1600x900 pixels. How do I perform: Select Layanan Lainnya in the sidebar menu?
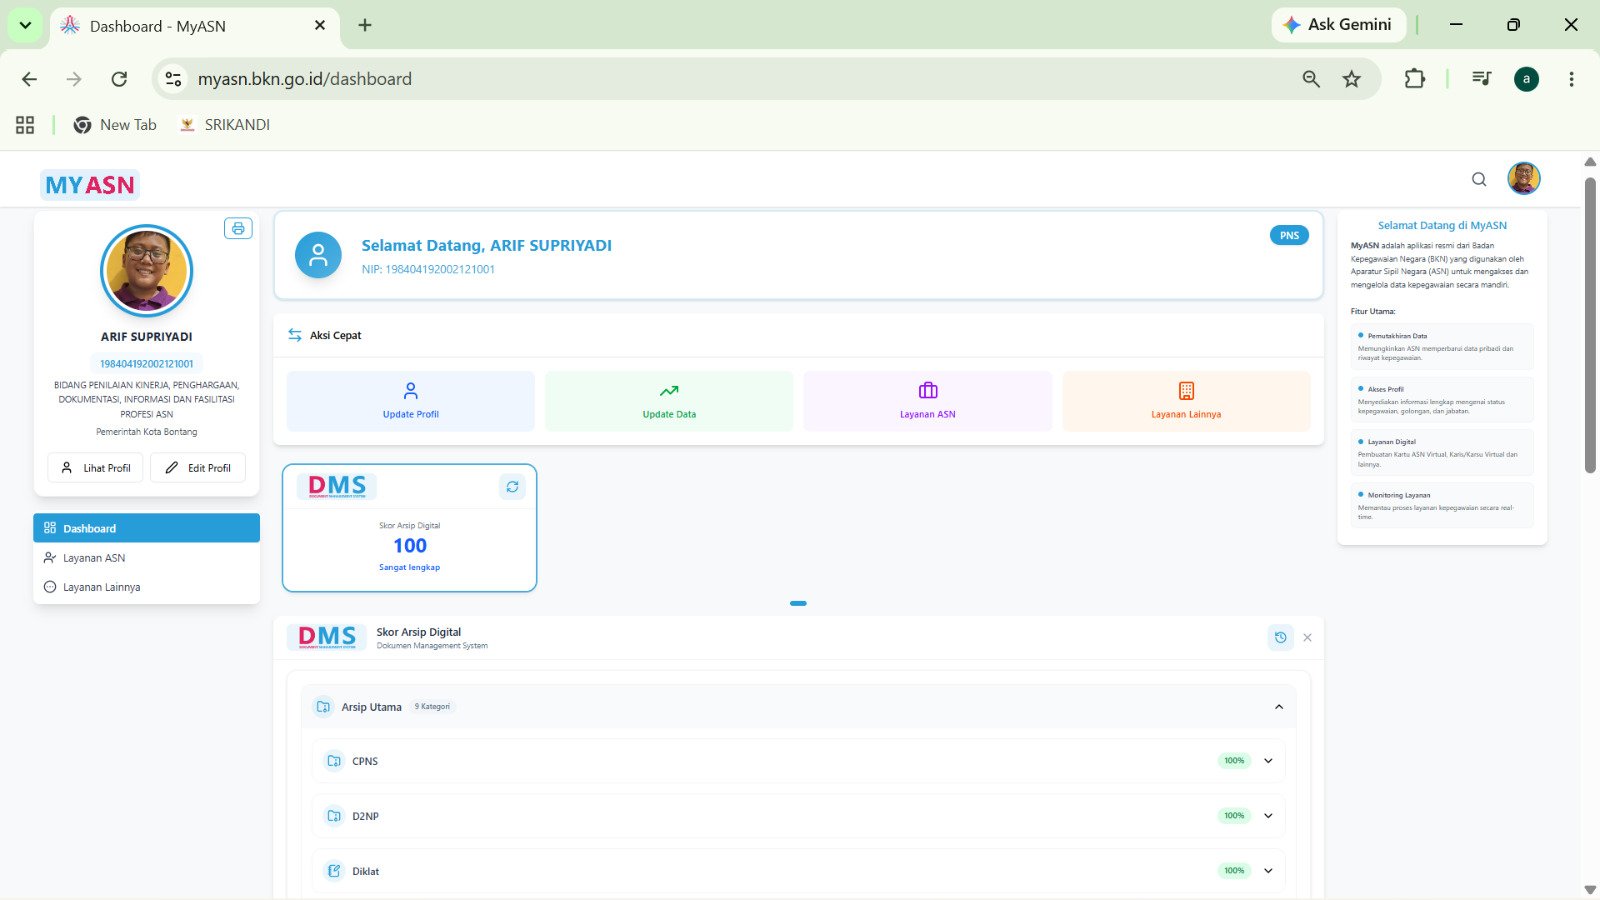pyautogui.click(x=146, y=587)
